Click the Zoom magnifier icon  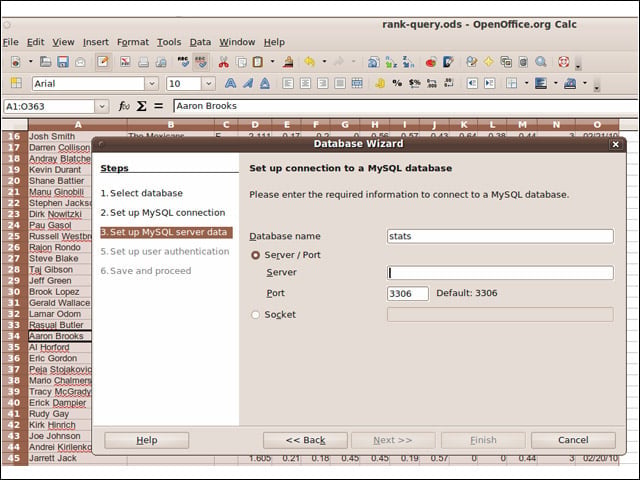click(x=541, y=62)
